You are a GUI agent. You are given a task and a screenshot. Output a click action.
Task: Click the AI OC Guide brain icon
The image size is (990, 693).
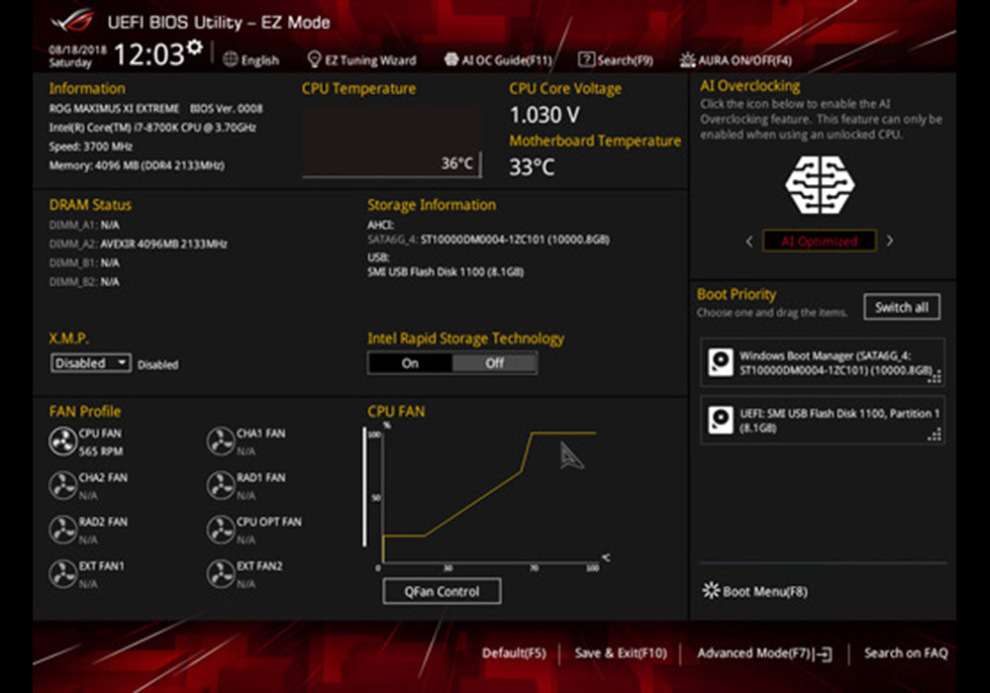click(x=451, y=59)
